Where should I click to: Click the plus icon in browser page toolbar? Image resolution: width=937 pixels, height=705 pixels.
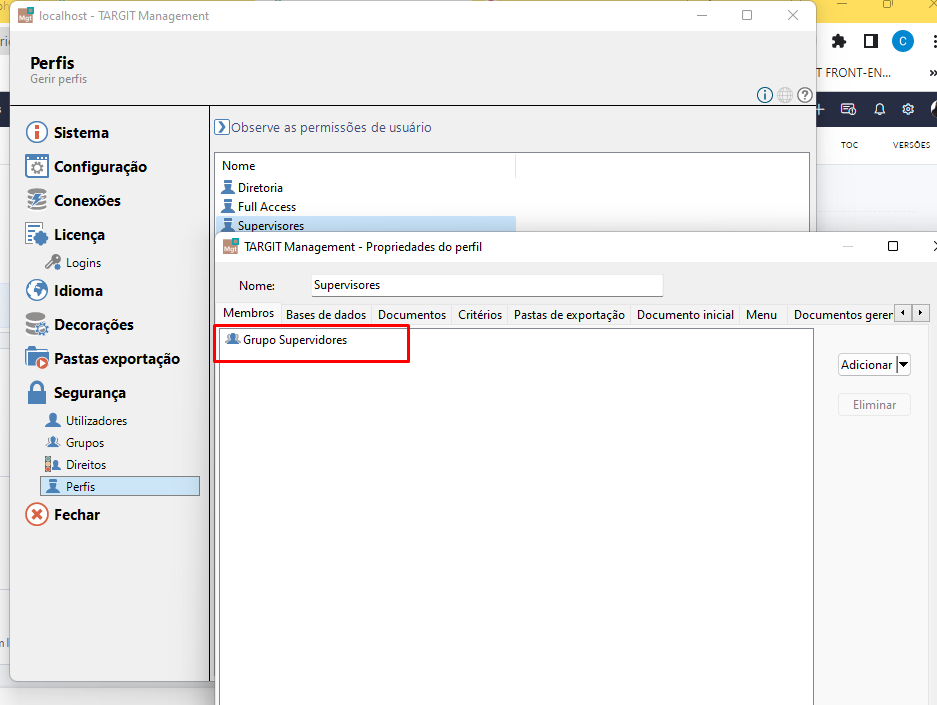pyautogui.click(x=820, y=109)
